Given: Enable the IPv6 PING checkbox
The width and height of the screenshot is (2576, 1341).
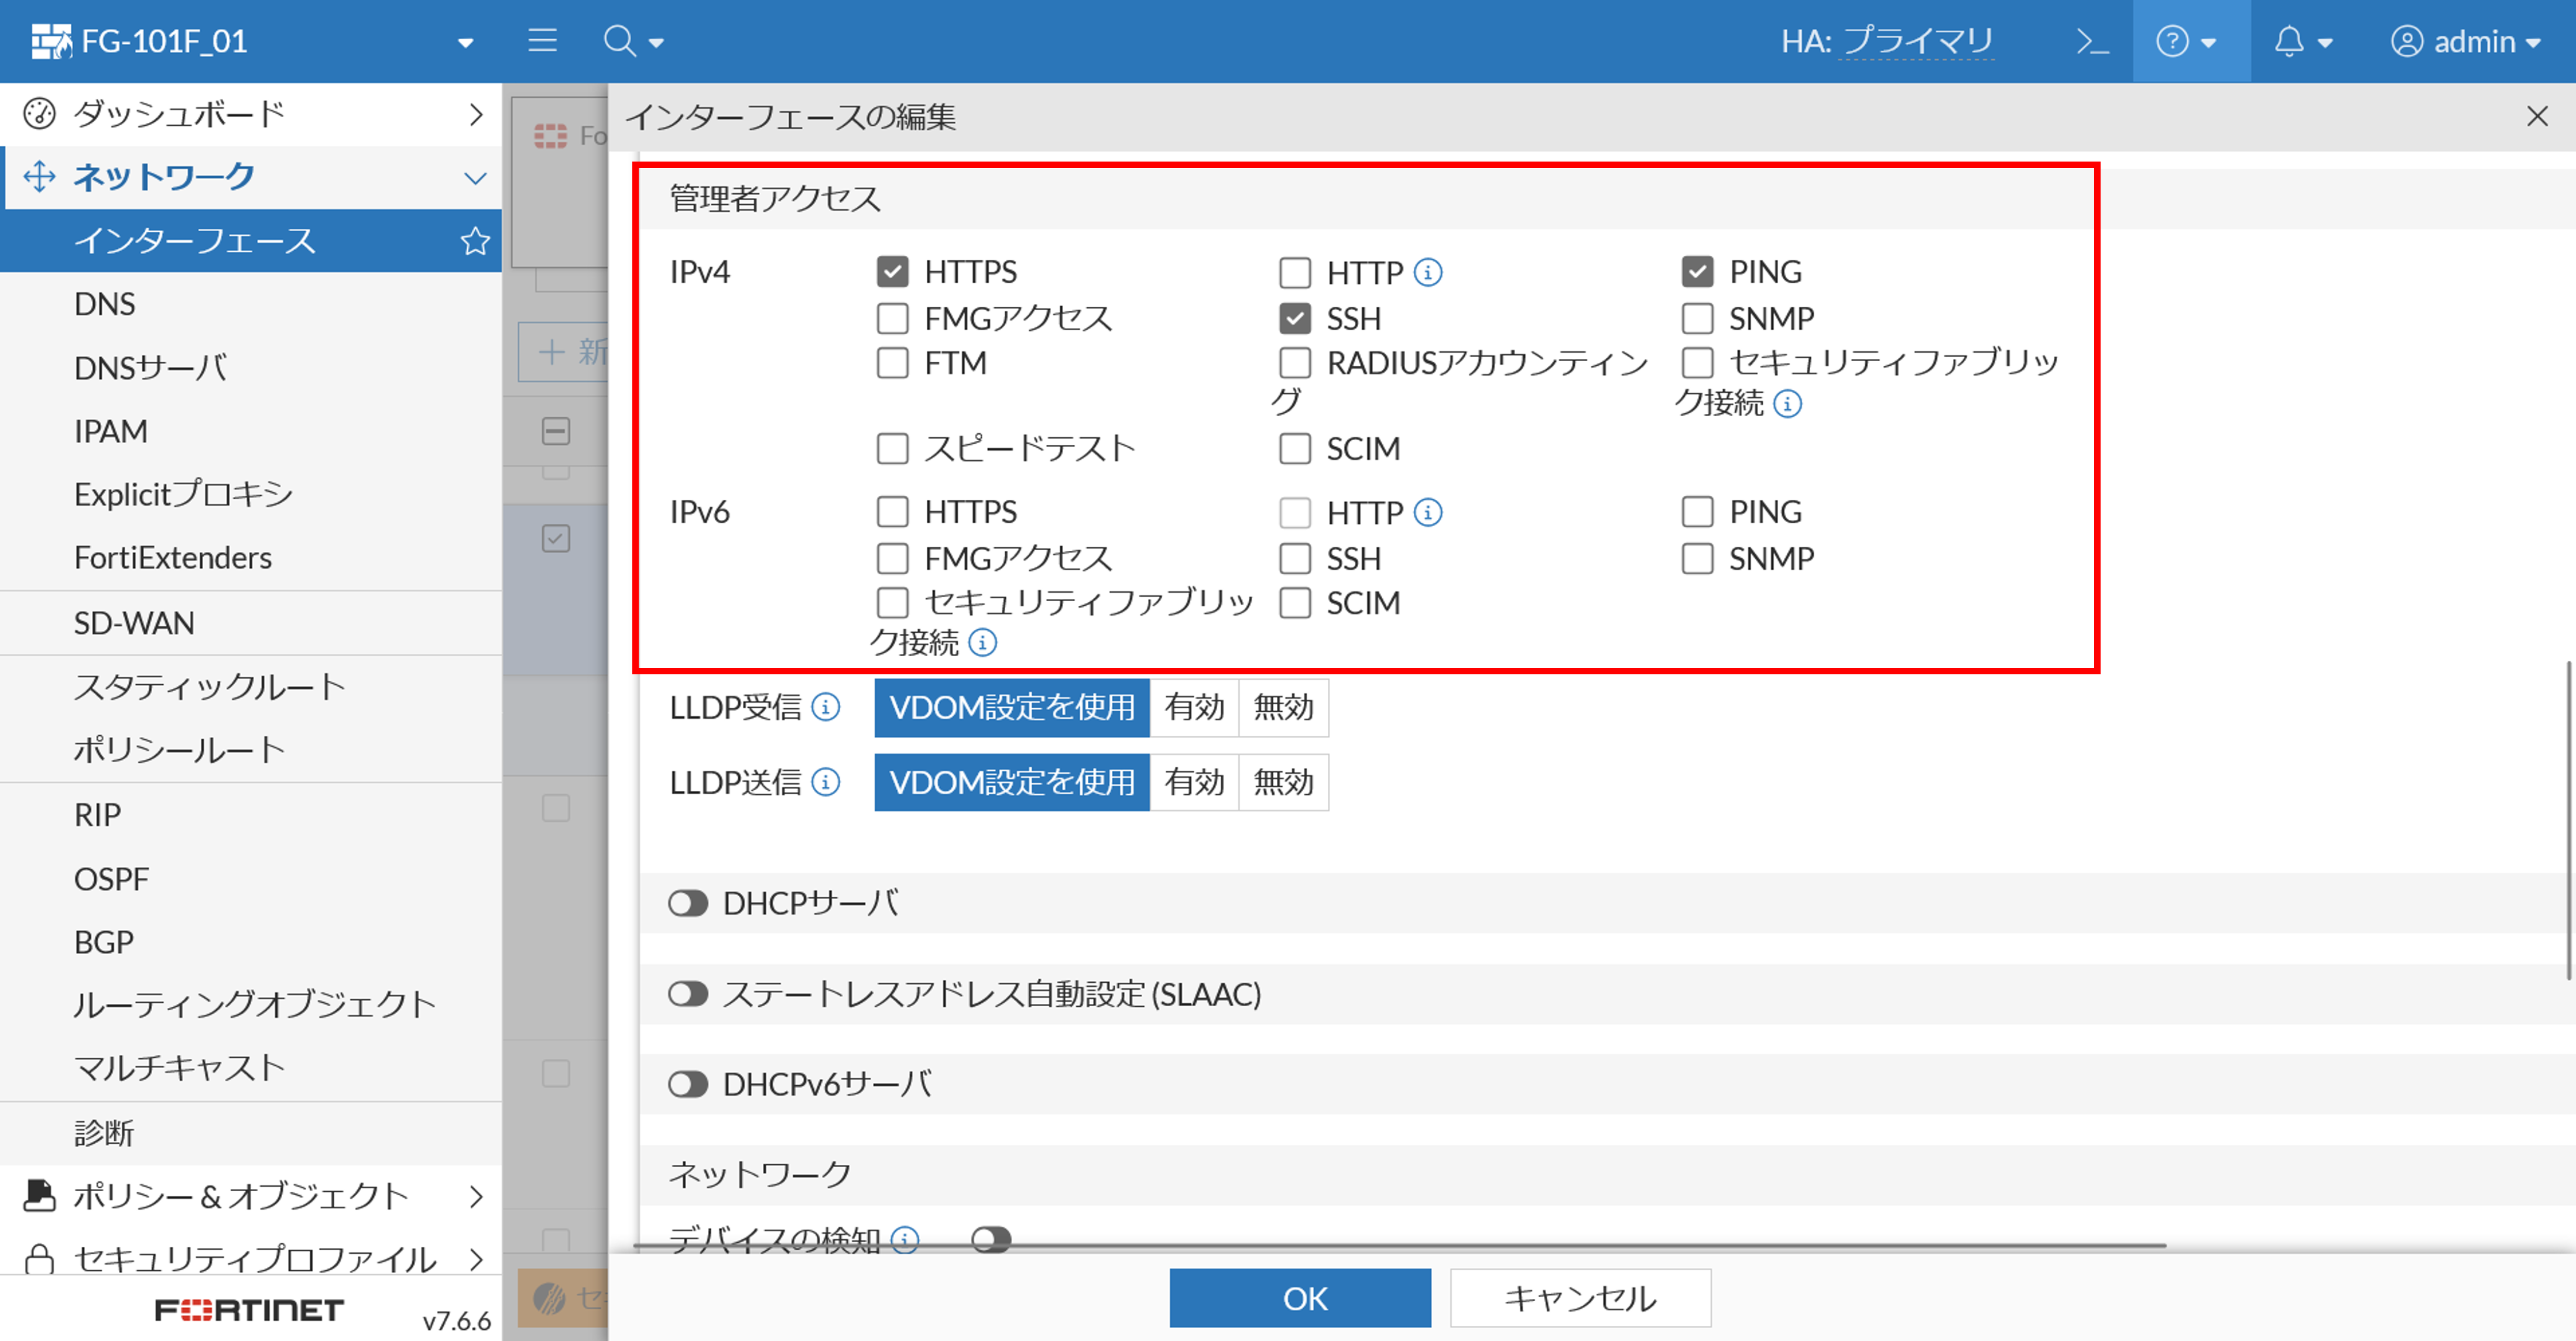Looking at the screenshot, I should pyautogui.click(x=1697, y=512).
